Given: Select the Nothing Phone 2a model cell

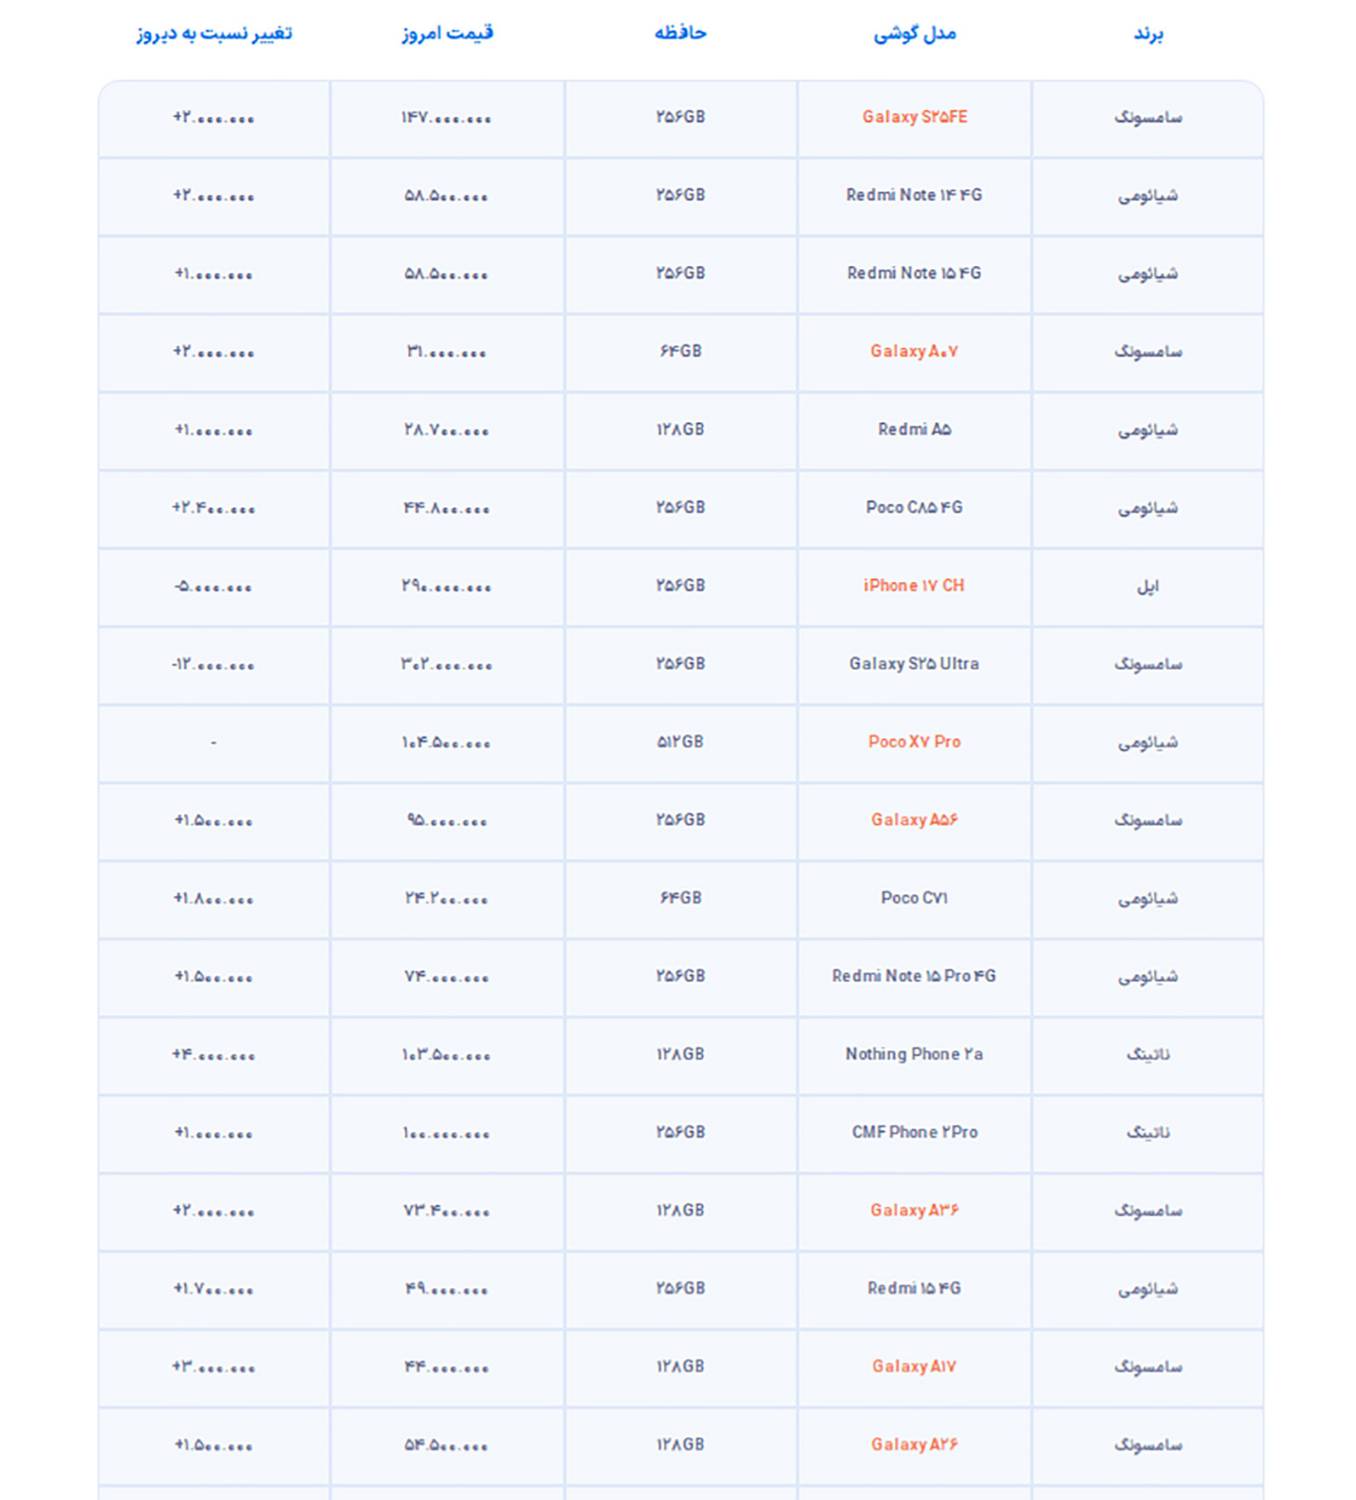Looking at the screenshot, I should [914, 1054].
